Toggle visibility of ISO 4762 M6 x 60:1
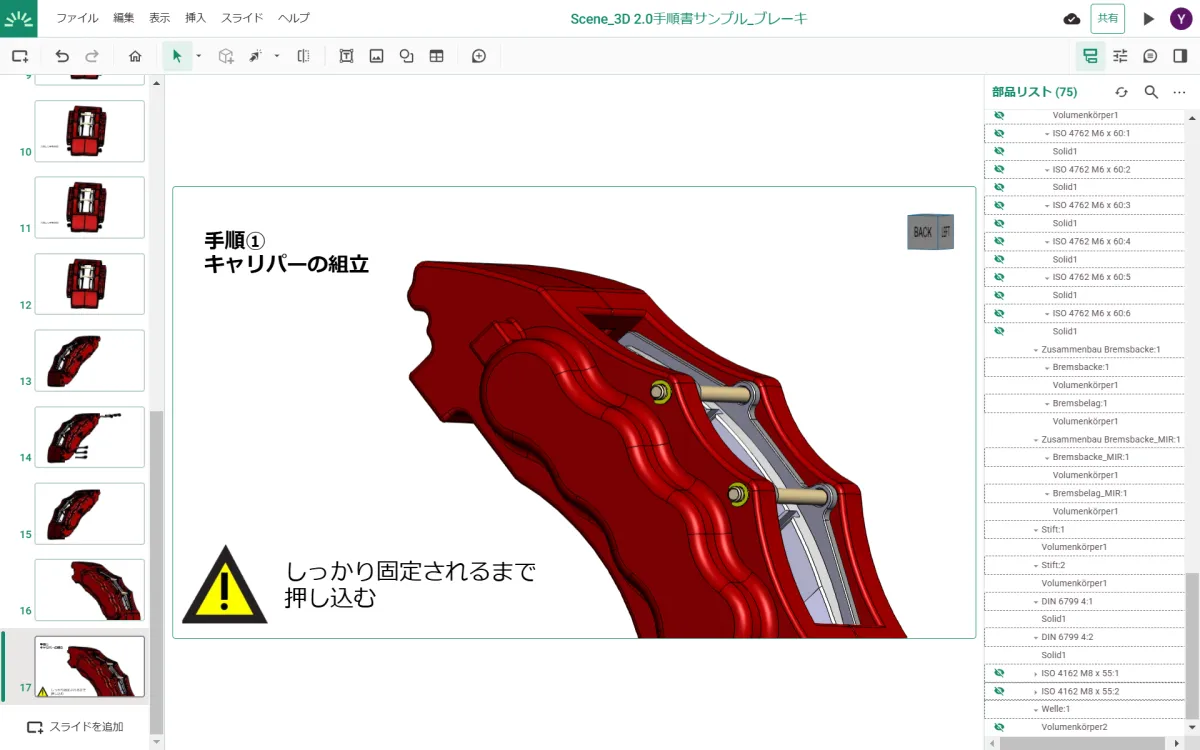 tap(998, 133)
